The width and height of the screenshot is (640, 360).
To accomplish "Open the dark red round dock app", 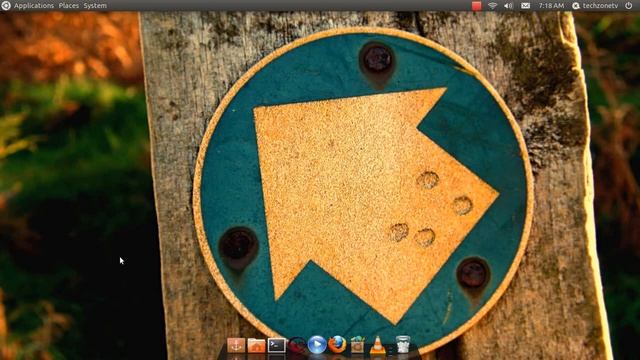I will pos(297,345).
